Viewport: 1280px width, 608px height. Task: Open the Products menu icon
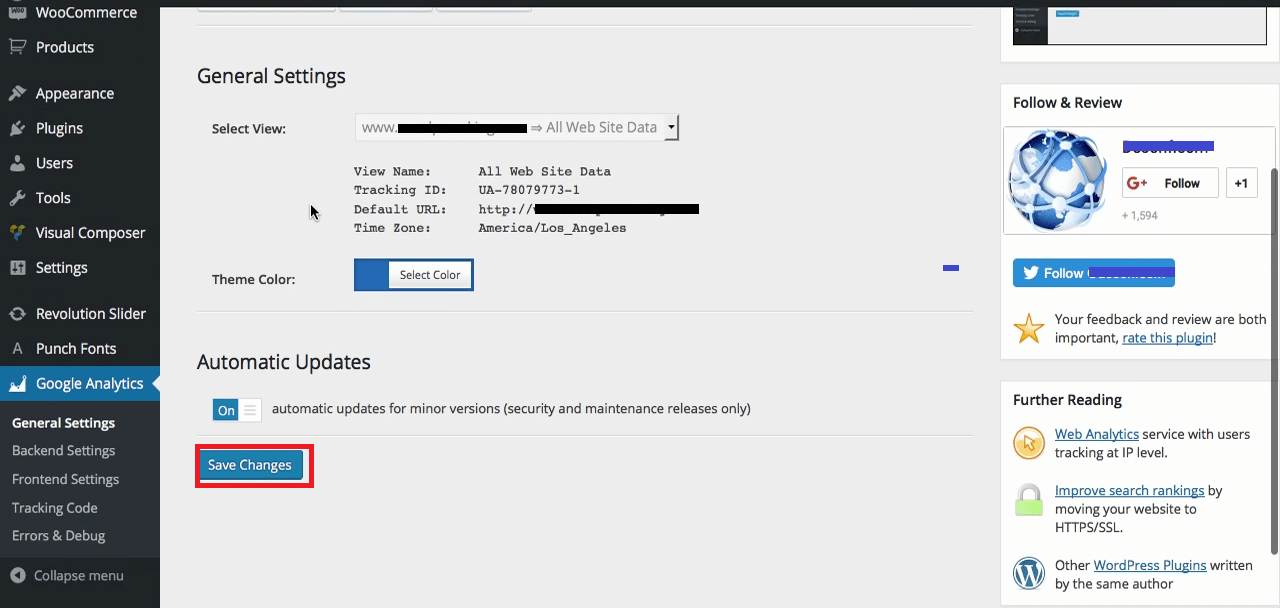(x=17, y=47)
